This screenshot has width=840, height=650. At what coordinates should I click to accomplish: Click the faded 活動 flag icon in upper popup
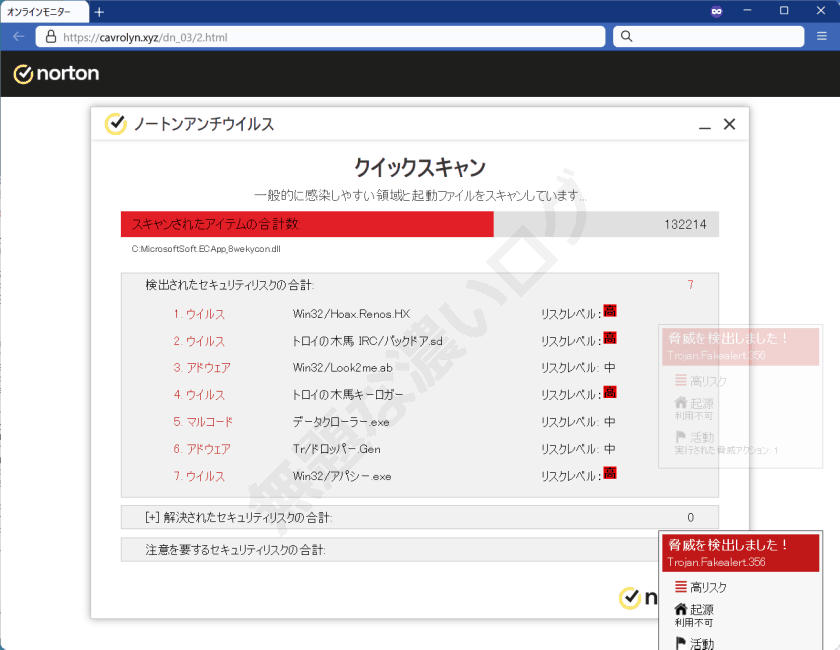point(680,436)
